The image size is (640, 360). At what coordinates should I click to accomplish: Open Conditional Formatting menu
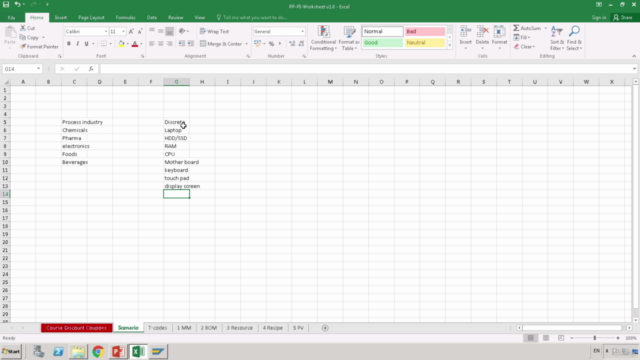(x=323, y=38)
